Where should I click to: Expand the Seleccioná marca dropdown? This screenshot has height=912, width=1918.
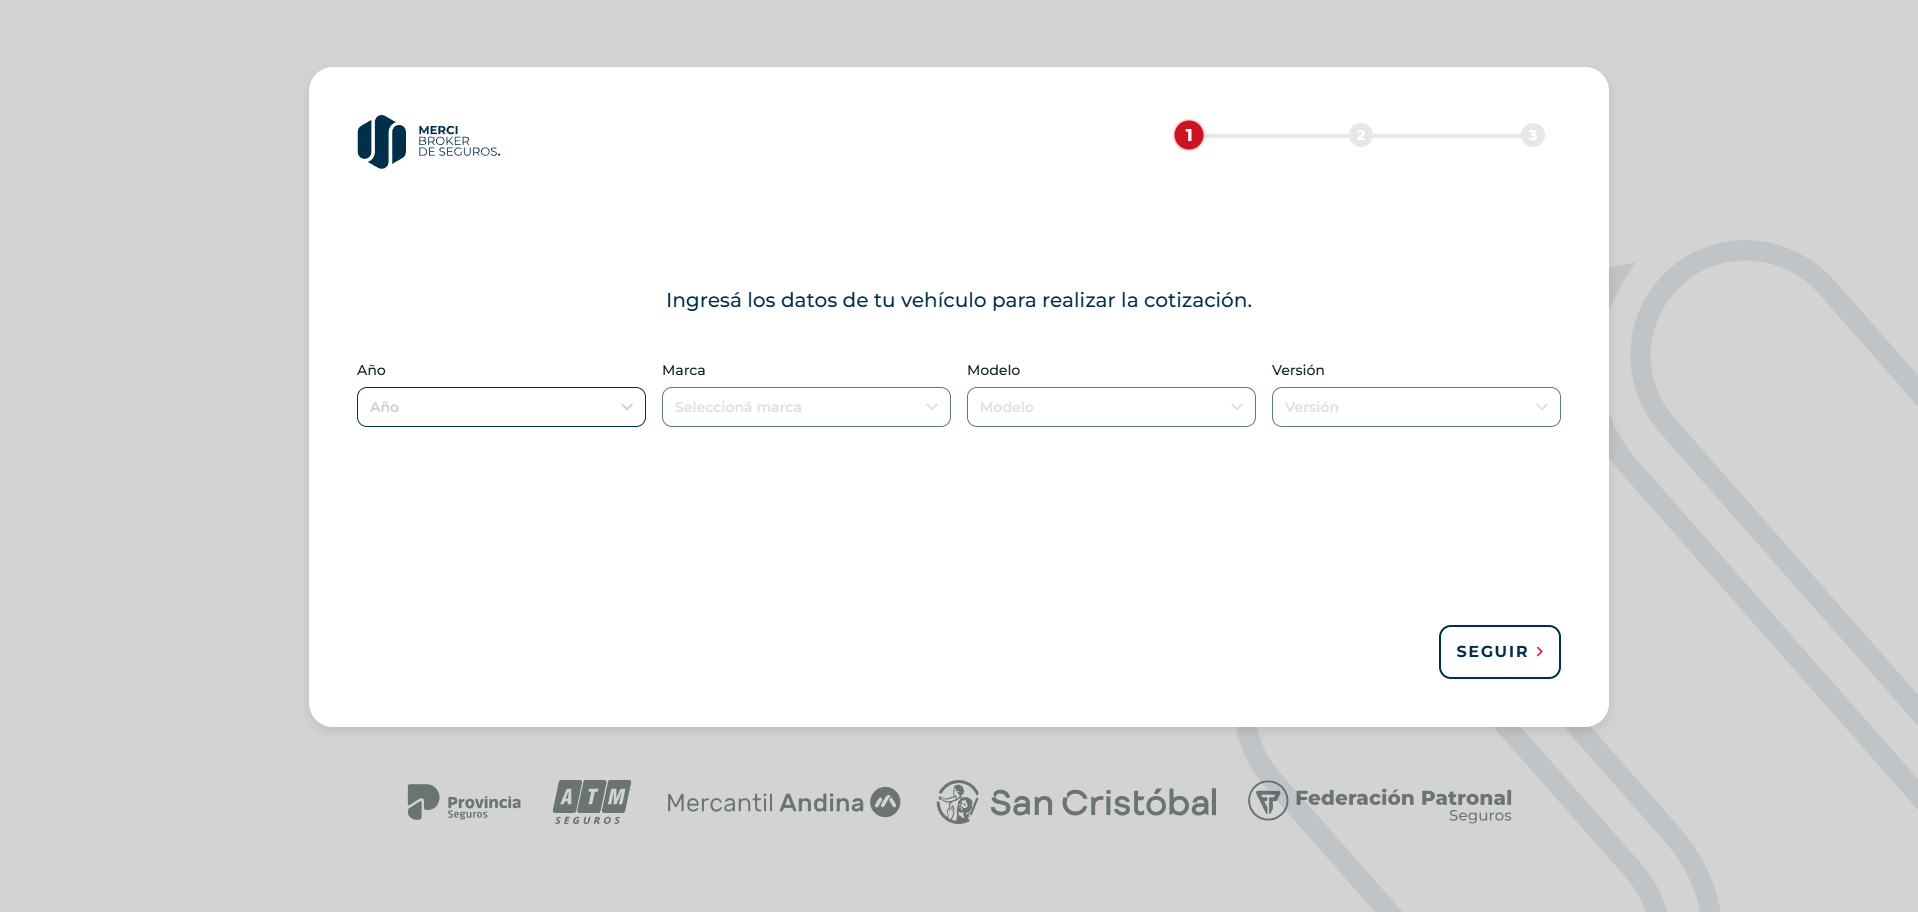pos(805,407)
